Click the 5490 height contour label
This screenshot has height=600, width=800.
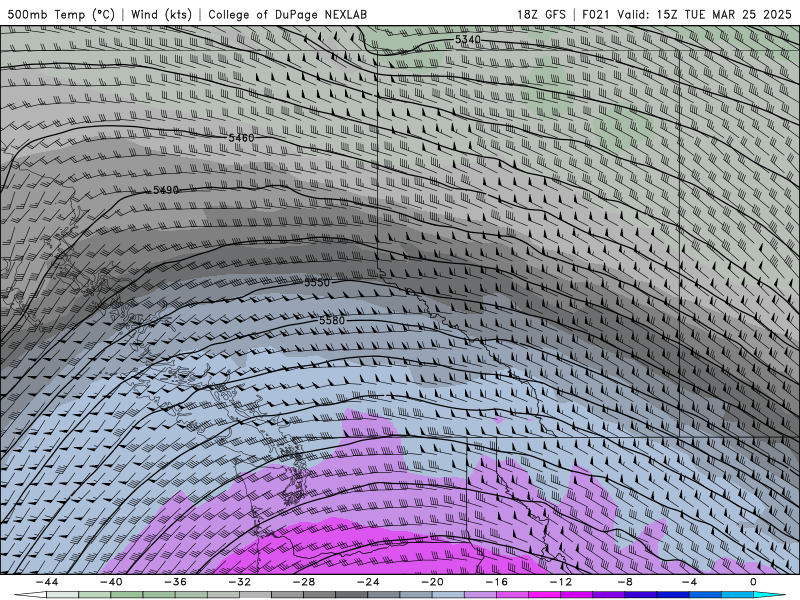point(166,190)
